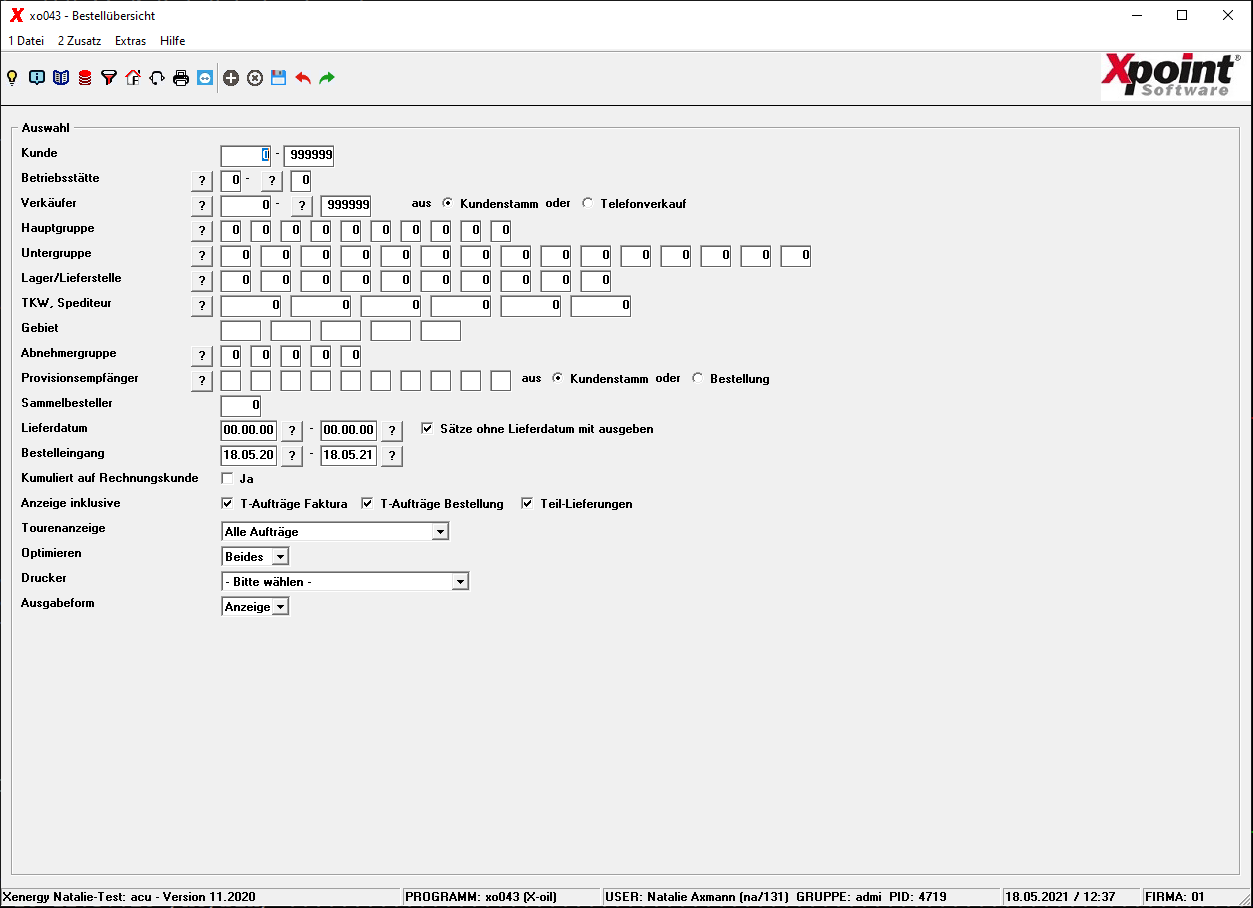Image resolution: width=1253 pixels, height=908 pixels.
Task: Open Ausgabeform Anzeige dropdown
Action: pyautogui.click(x=255, y=606)
